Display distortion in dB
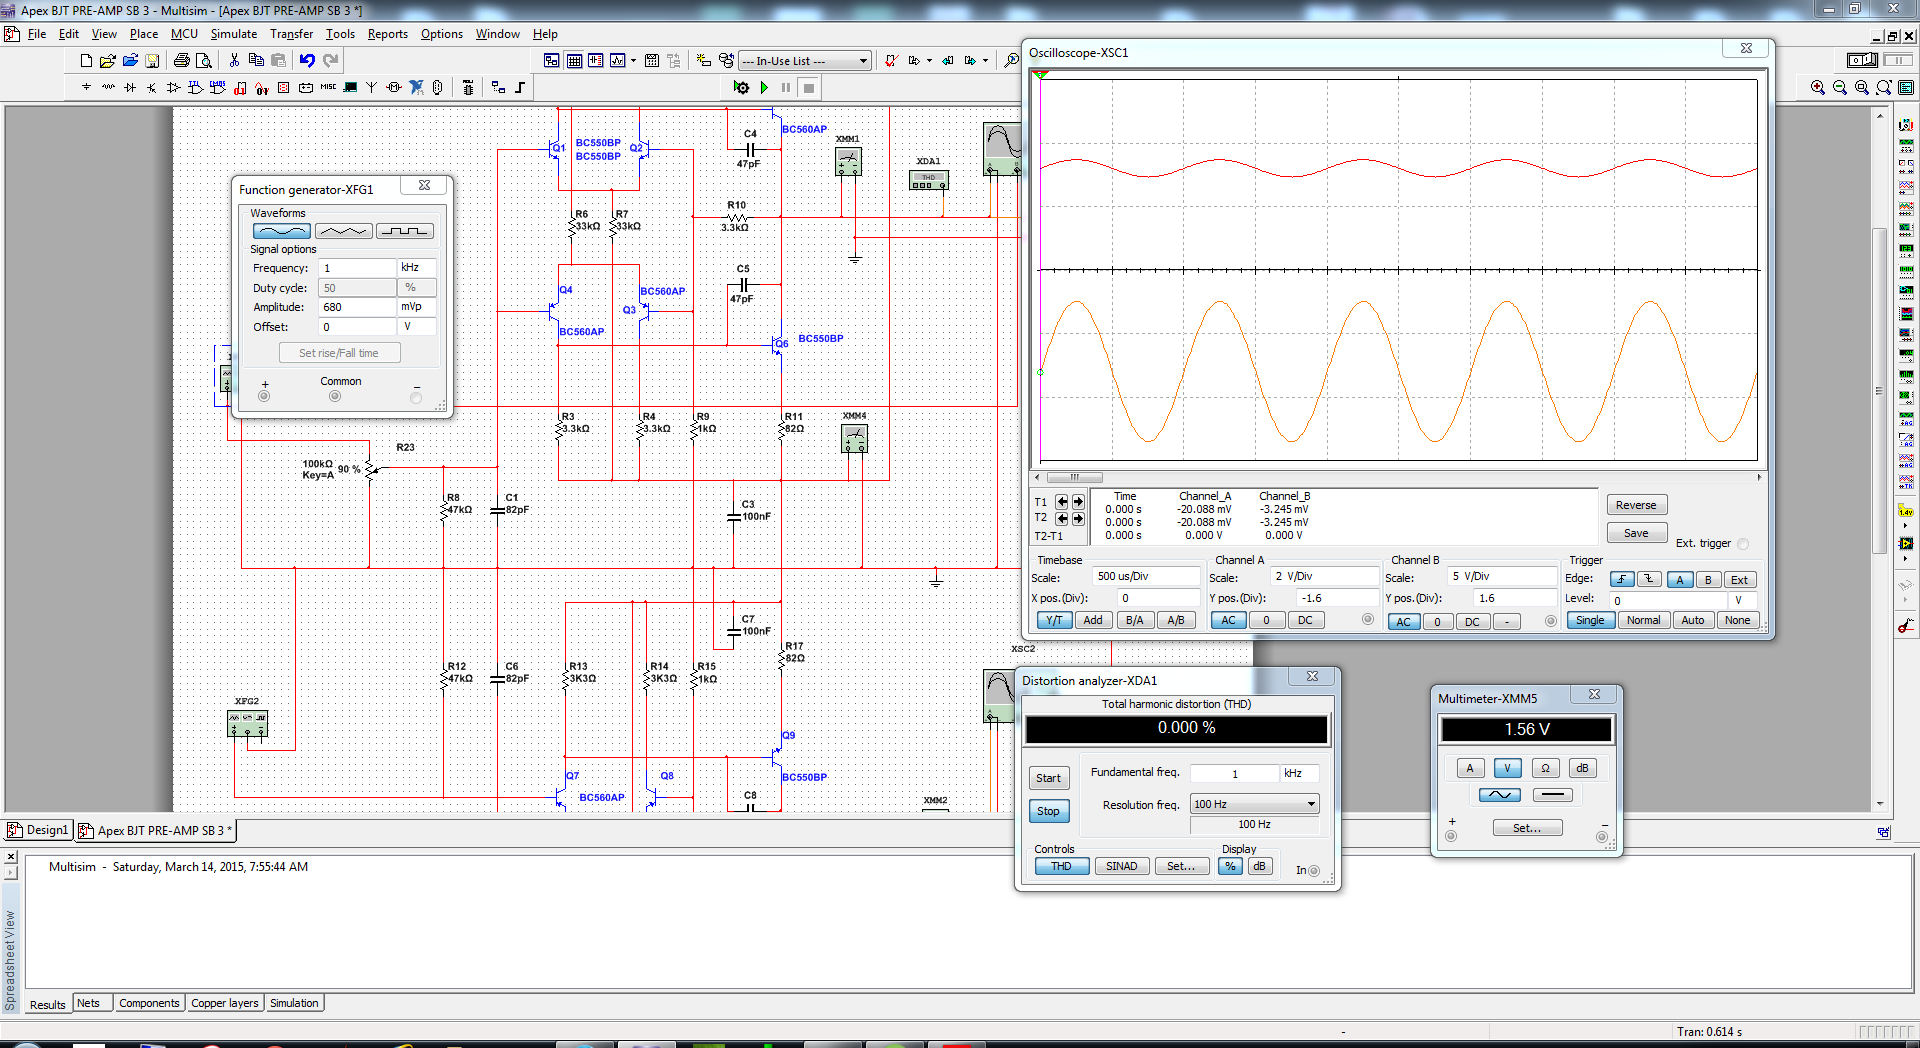The width and height of the screenshot is (1920, 1048). 1260,866
